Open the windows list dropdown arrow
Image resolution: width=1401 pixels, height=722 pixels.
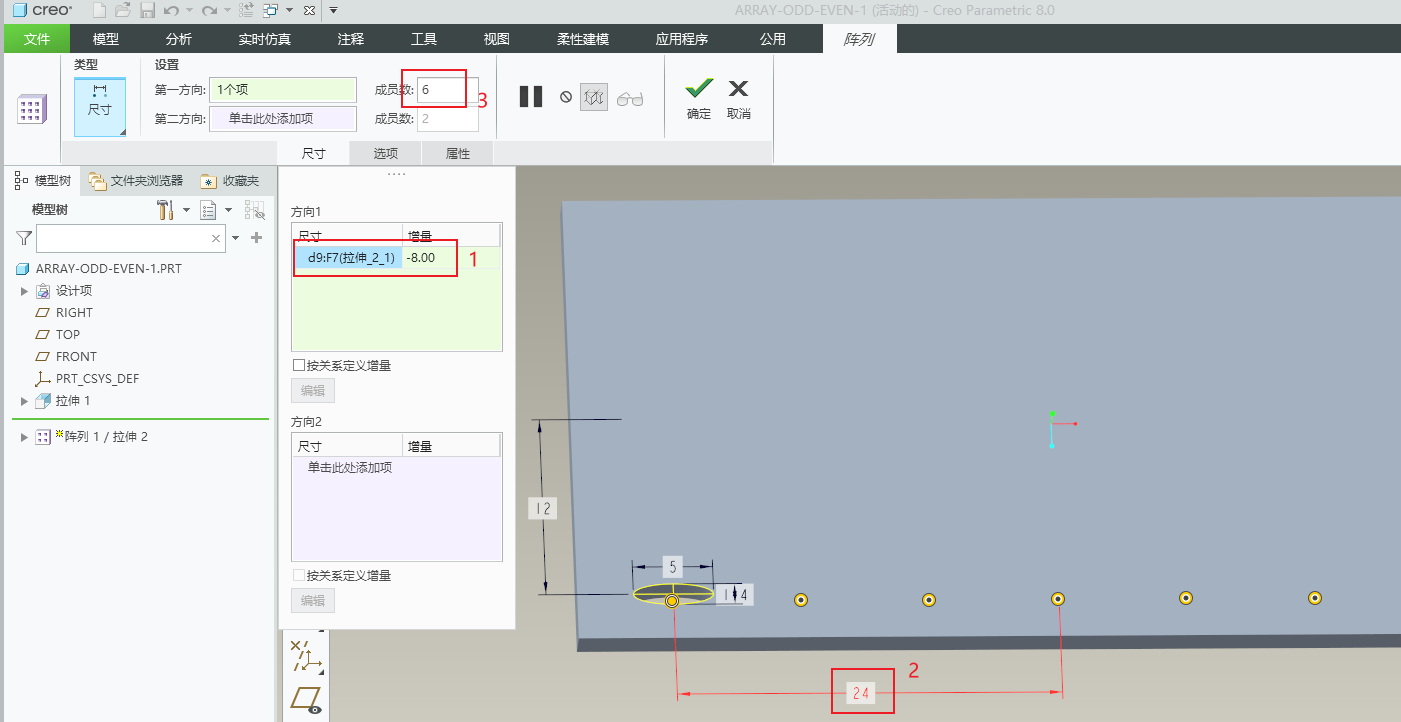[x=289, y=10]
